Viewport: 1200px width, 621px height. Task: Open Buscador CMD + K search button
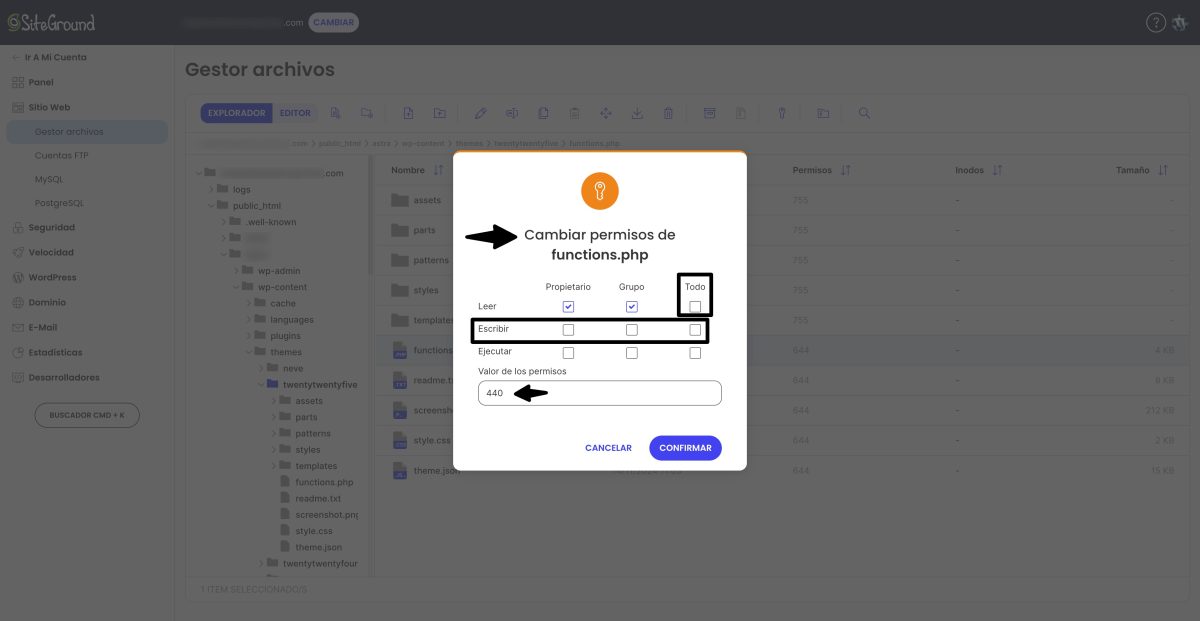click(x=87, y=415)
